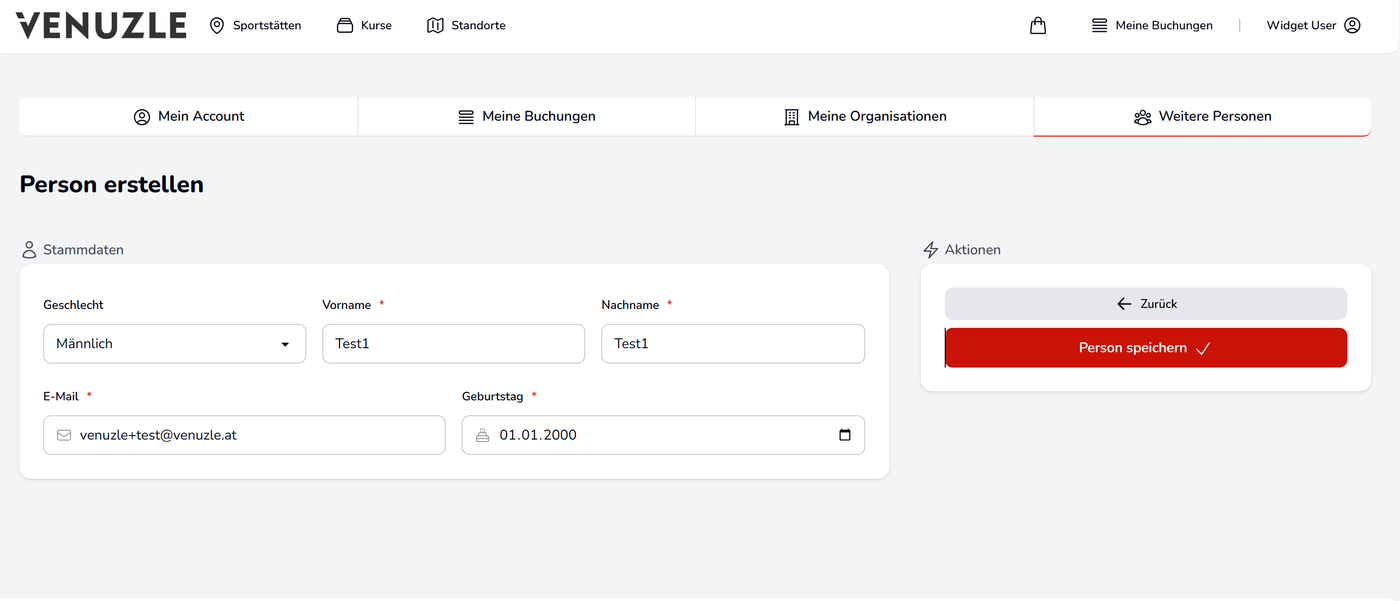1400x601 pixels.
Task: Click the person icon in Mein Account tab
Action: click(142, 117)
